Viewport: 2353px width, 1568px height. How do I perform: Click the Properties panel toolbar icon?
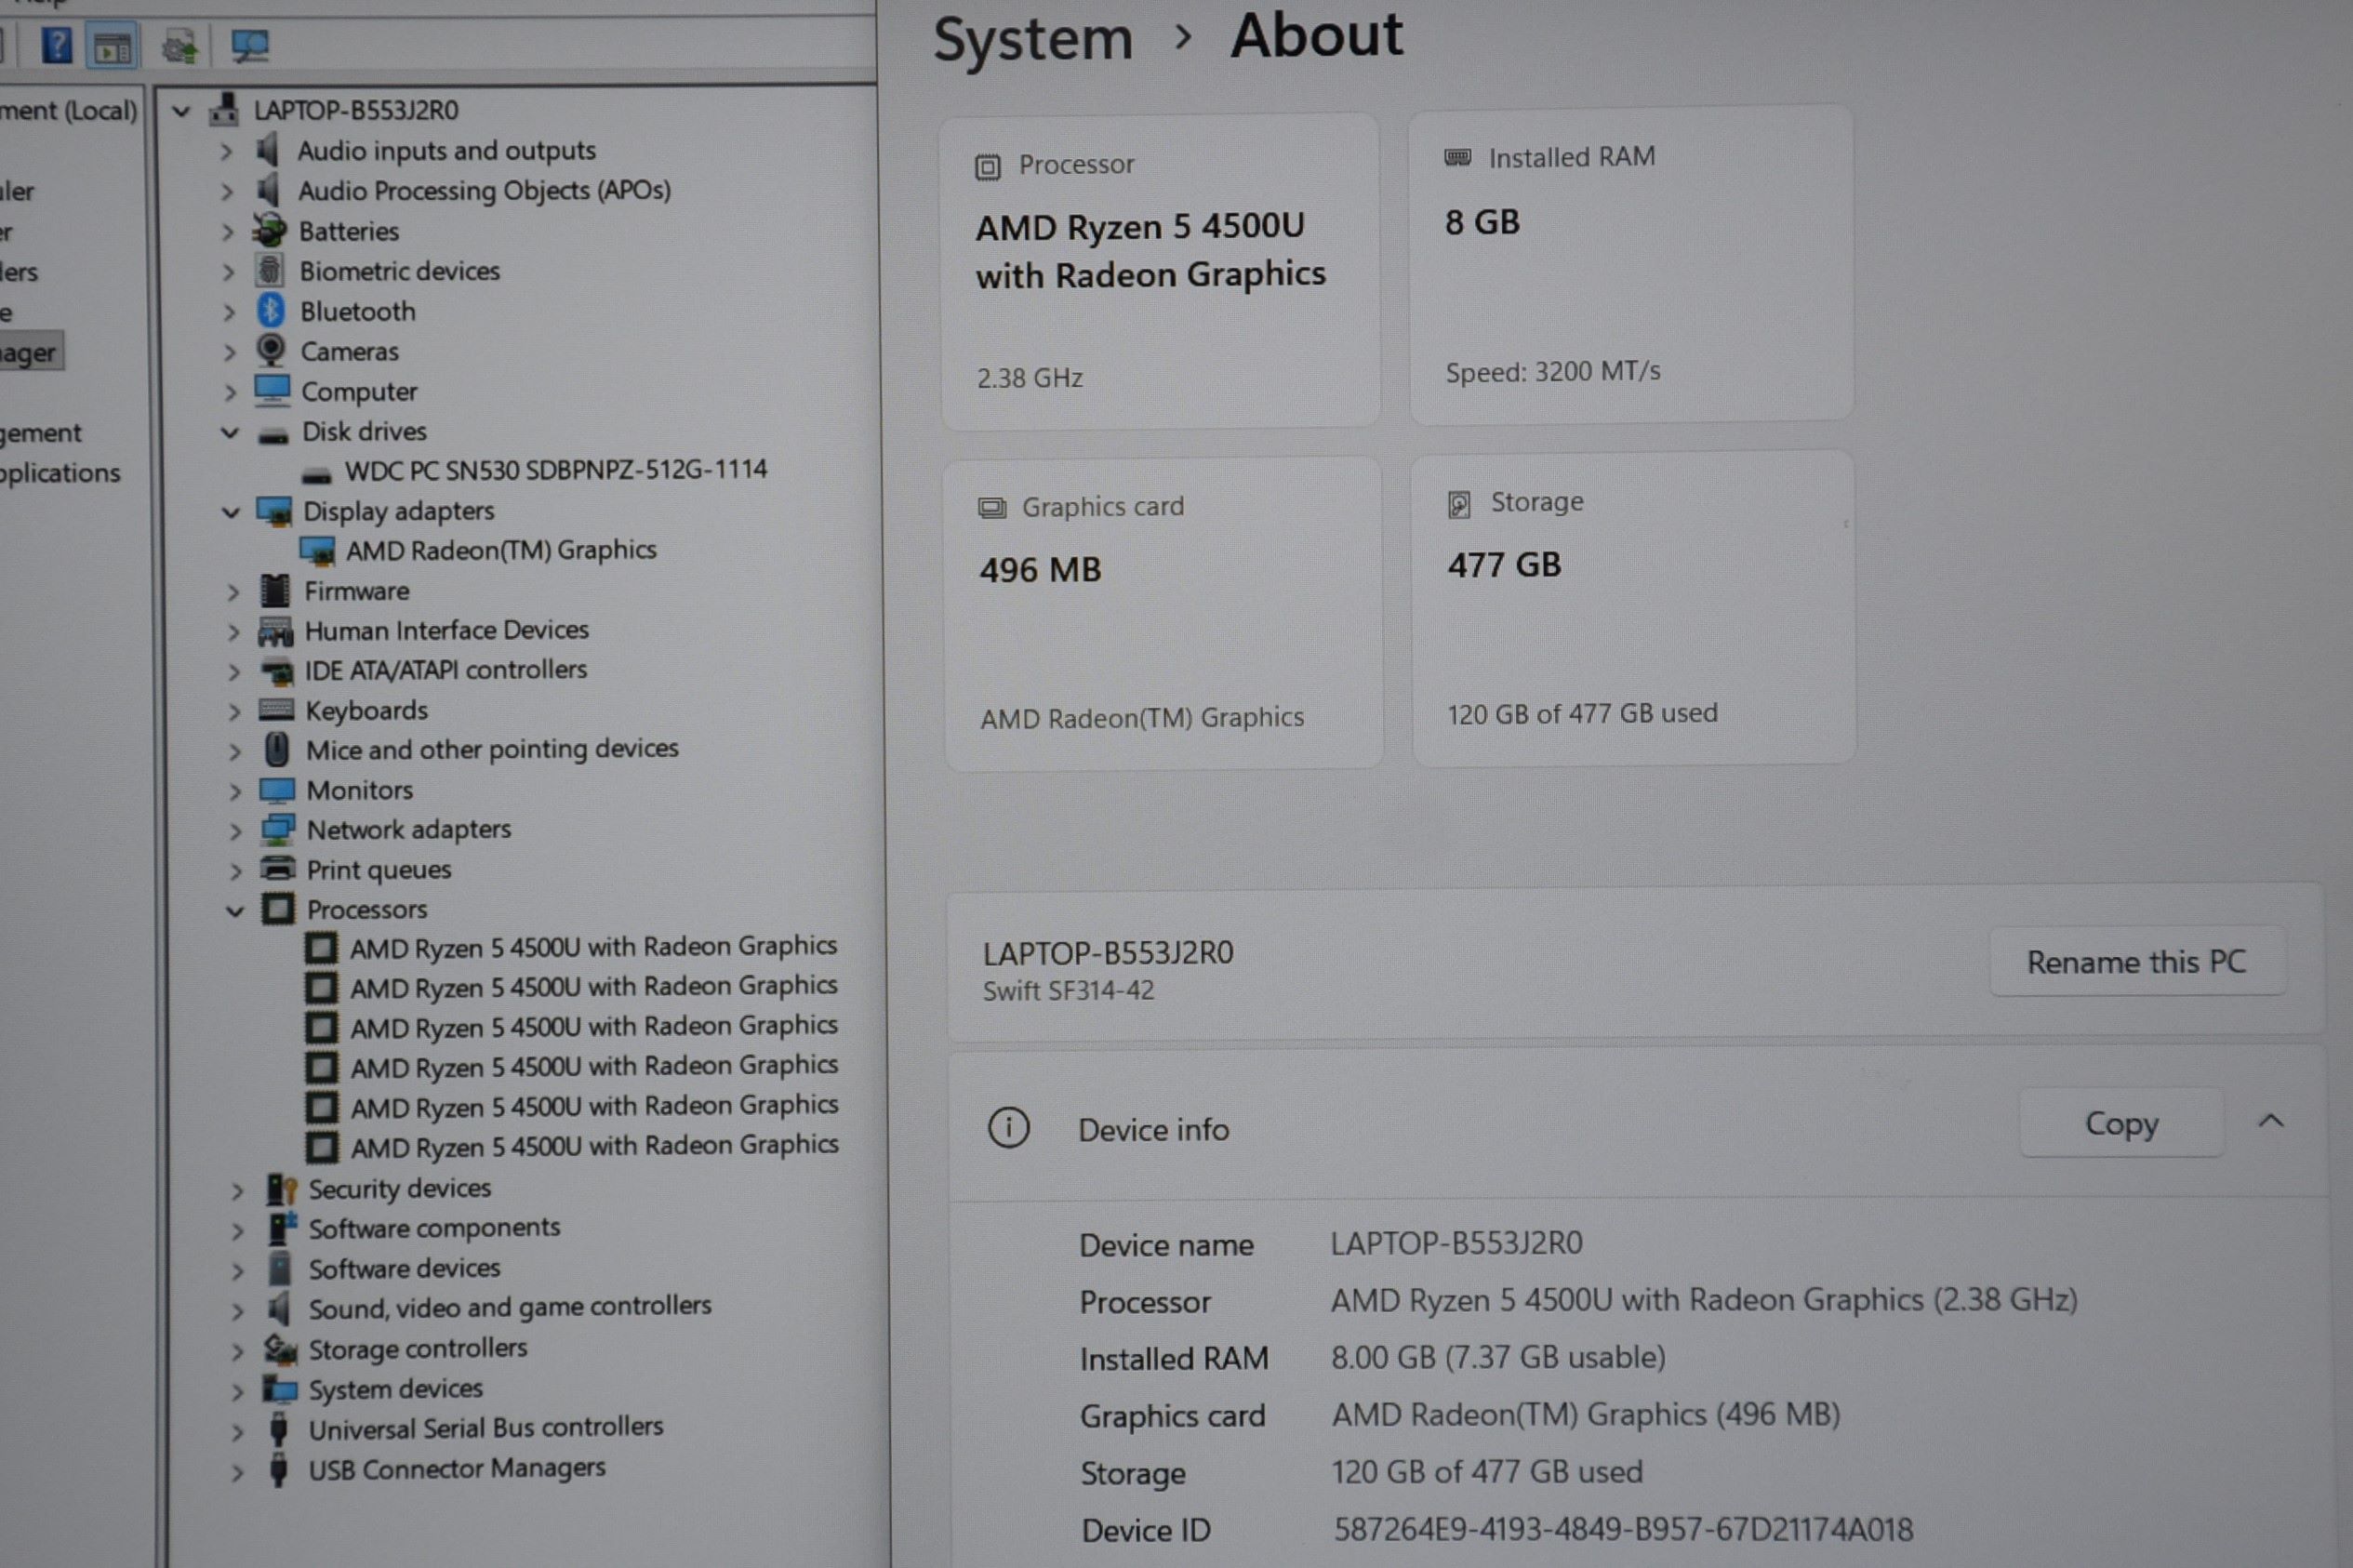113,46
